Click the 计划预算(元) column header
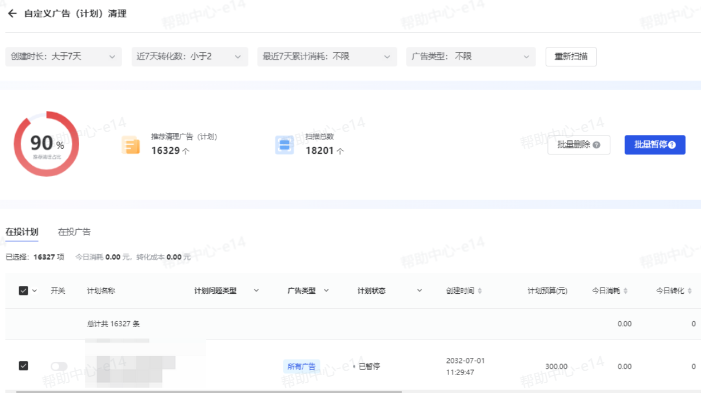The image size is (701, 393). [x=548, y=291]
